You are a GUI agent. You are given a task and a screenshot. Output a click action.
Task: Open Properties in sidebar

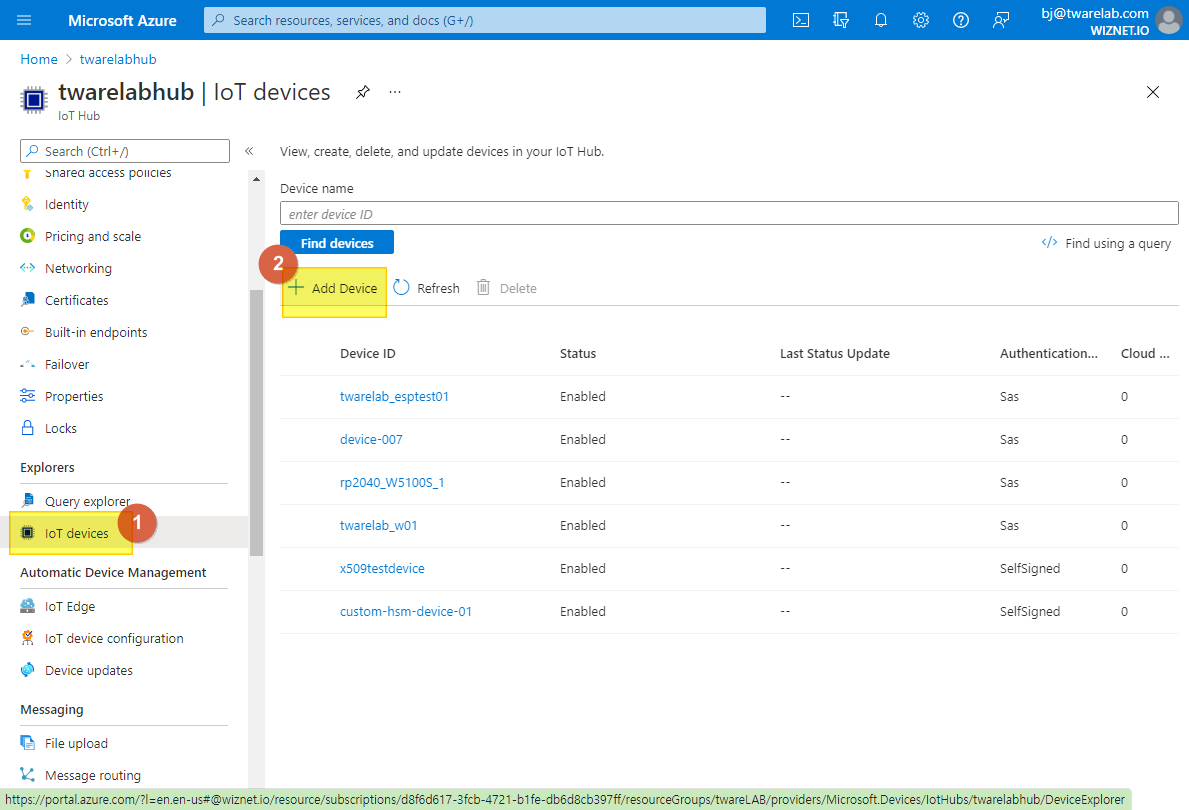(74, 396)
